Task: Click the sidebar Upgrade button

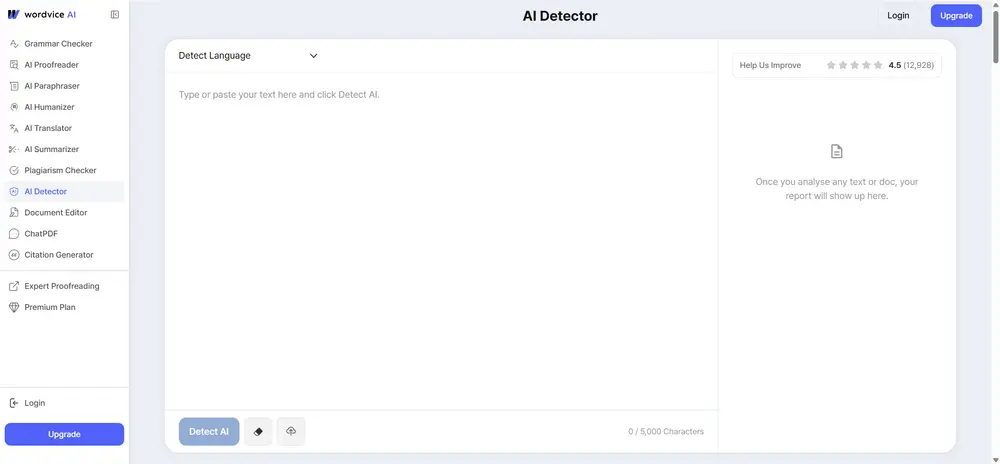Action: (64, 434)
